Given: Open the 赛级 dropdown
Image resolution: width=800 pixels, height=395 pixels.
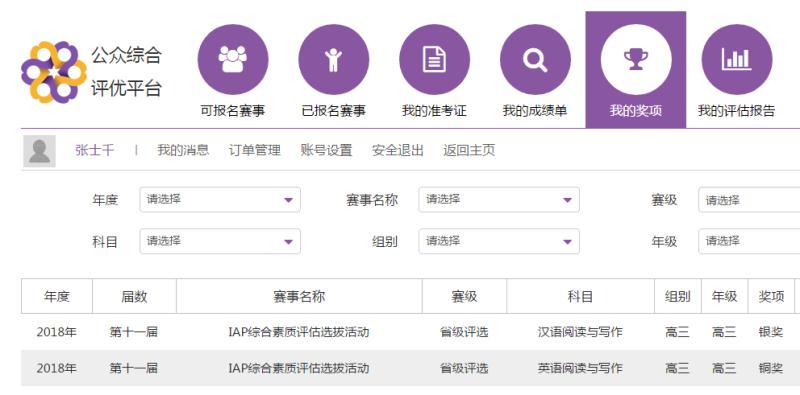Looking at the screenshot, I should [x=749, y=200].
